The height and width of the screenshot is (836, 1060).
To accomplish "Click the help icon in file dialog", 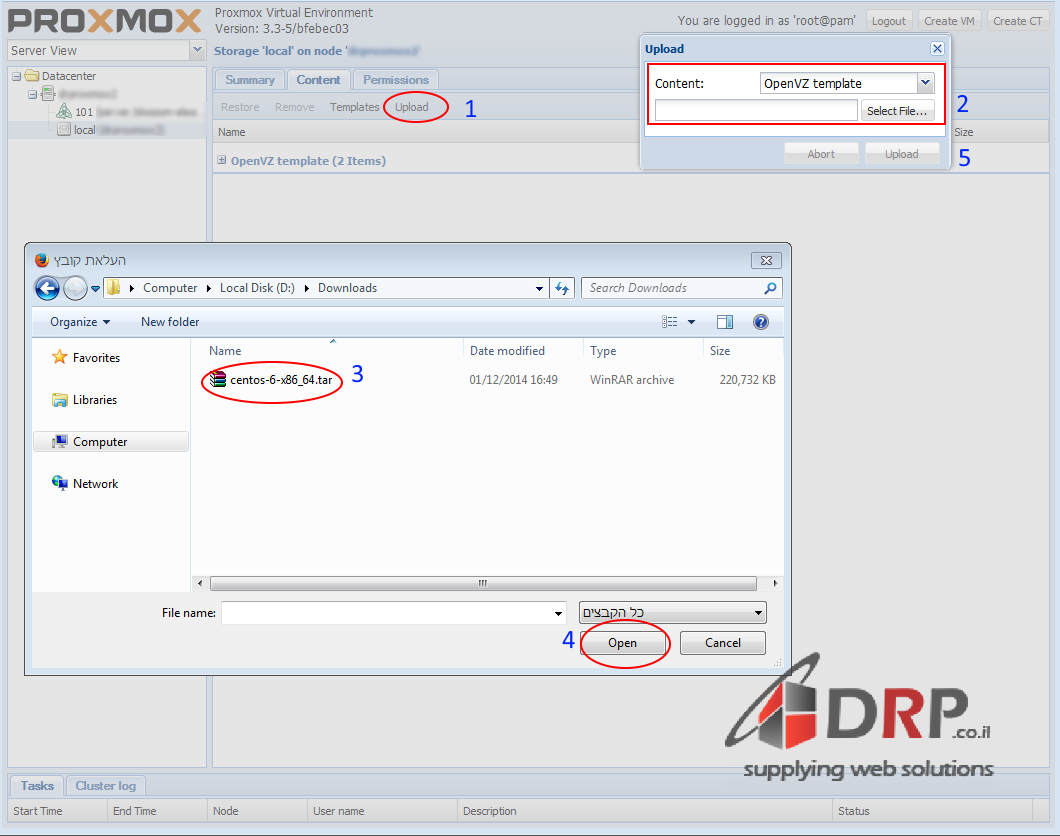I will click(760, 322).
